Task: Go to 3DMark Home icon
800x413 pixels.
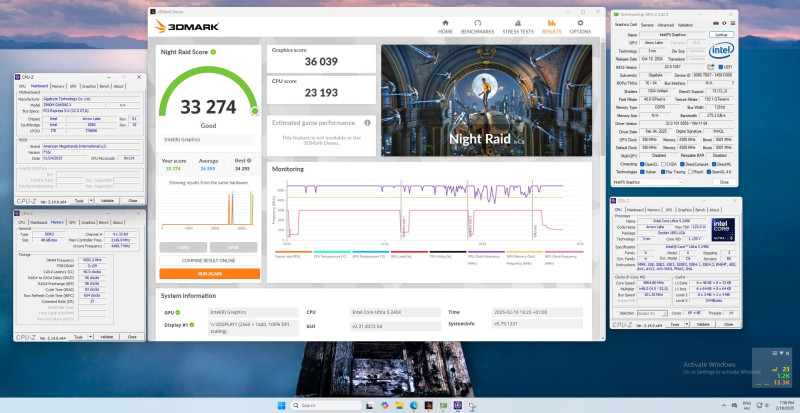Action: [x=445, y=23]
